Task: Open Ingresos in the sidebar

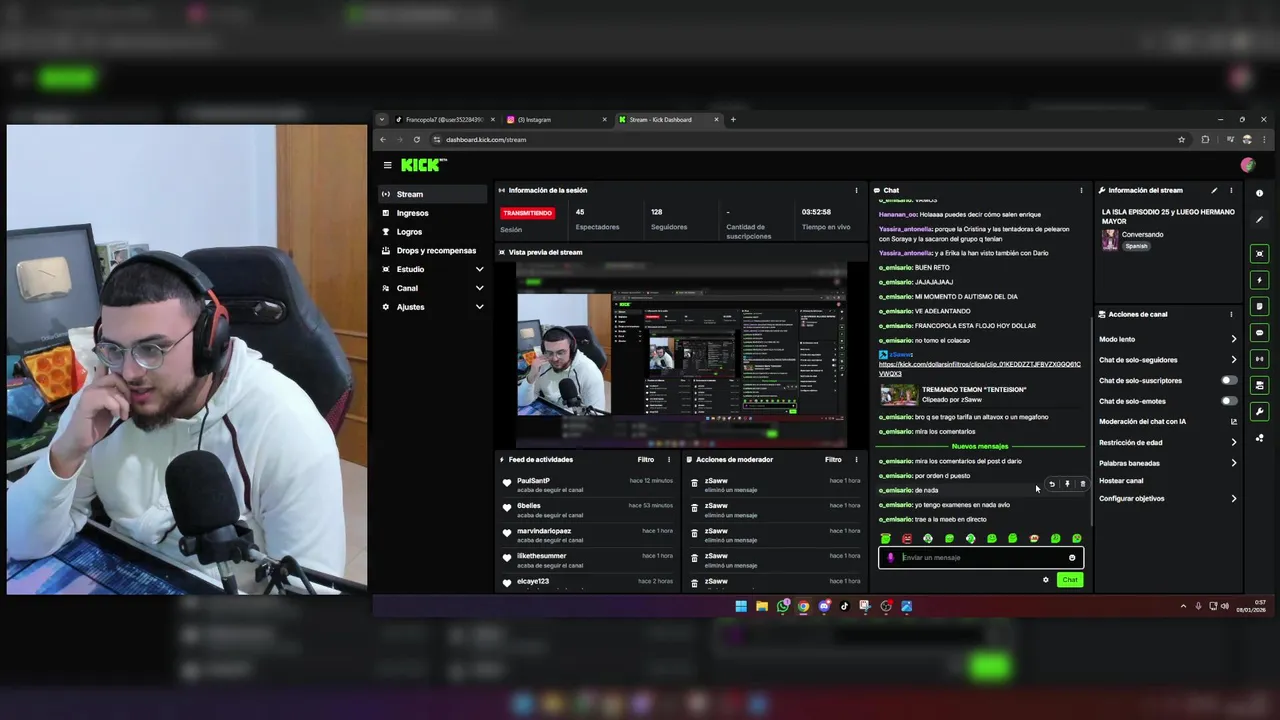Action: pyautogui.click(x=433, y=213)
